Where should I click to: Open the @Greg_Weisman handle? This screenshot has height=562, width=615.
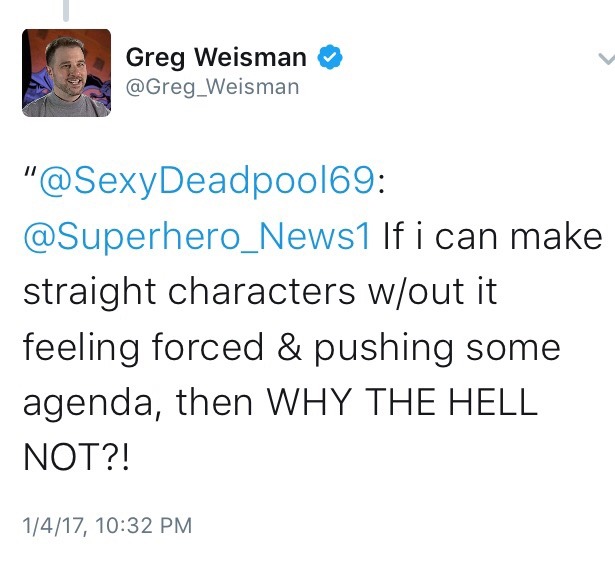point(211,87)
